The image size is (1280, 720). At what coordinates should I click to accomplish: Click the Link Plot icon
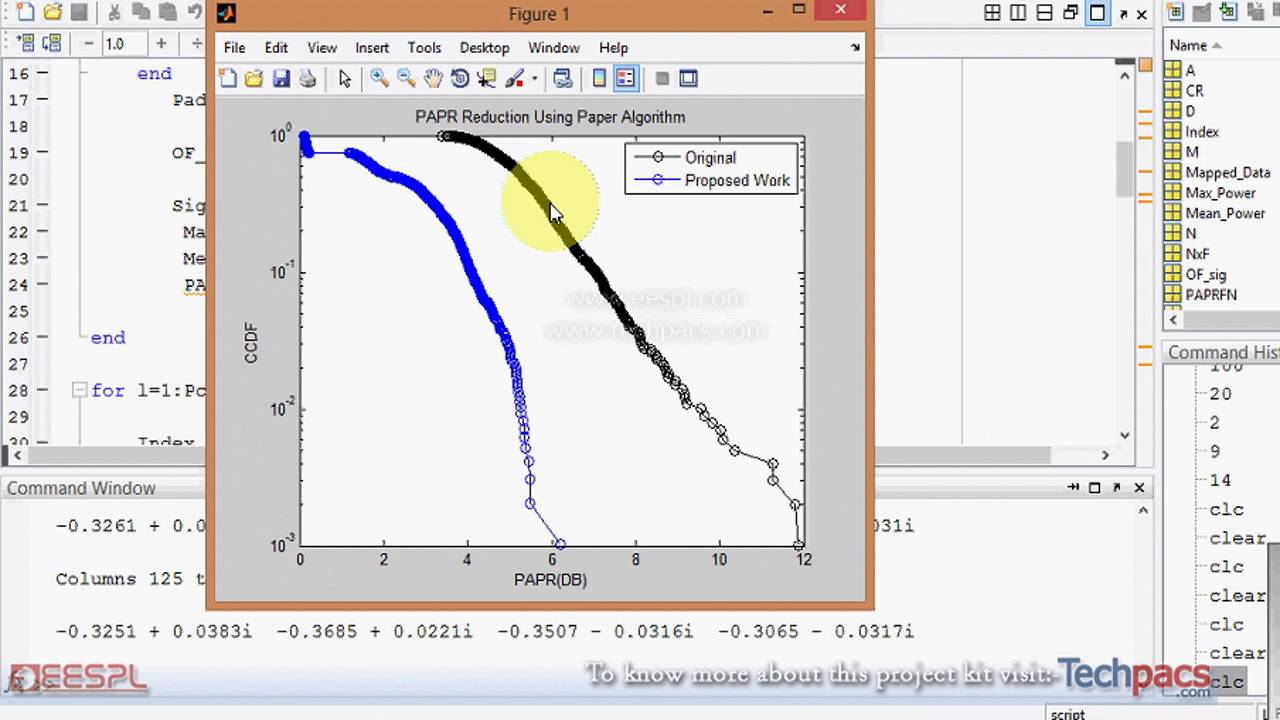562,78
